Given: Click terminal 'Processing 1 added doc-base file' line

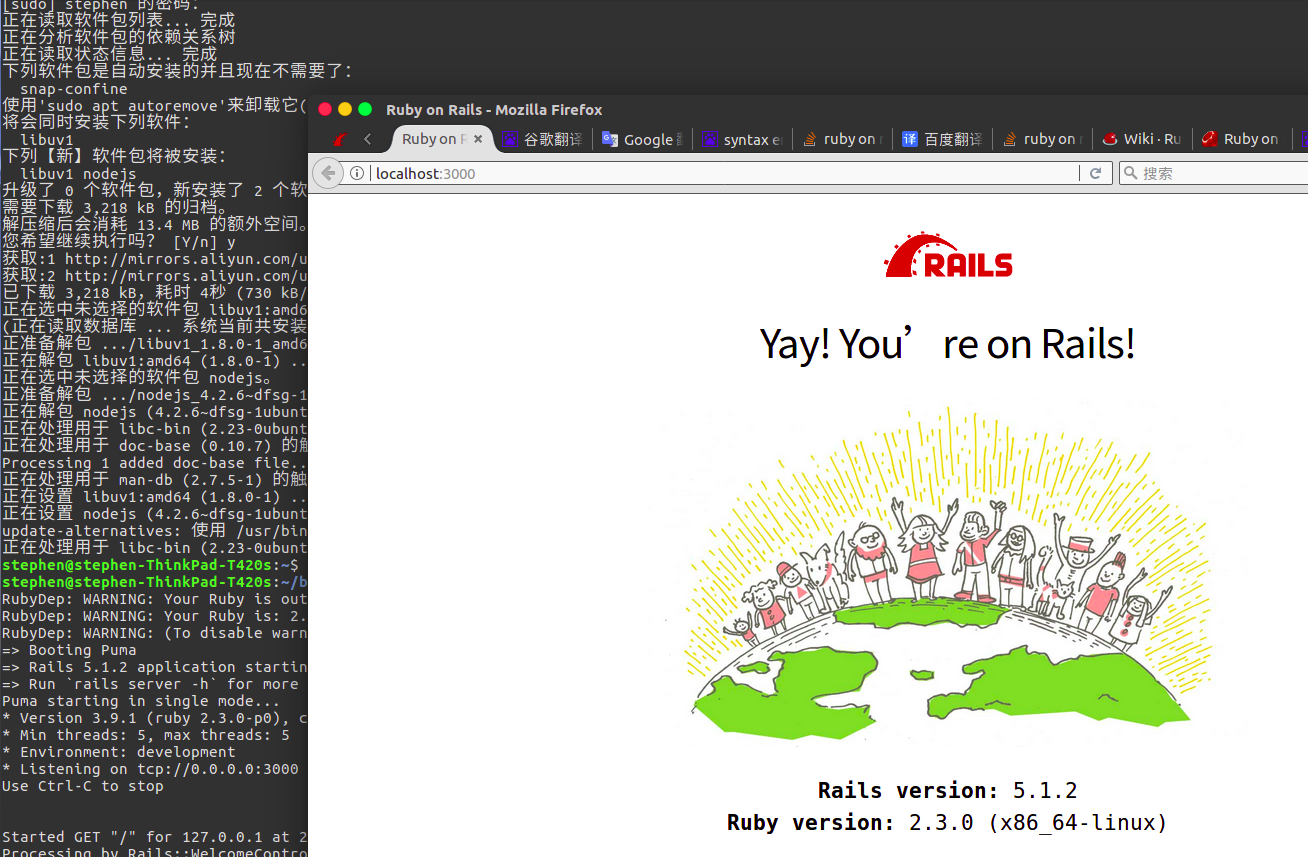Looking at the screenshot, I should click(154, 463).
